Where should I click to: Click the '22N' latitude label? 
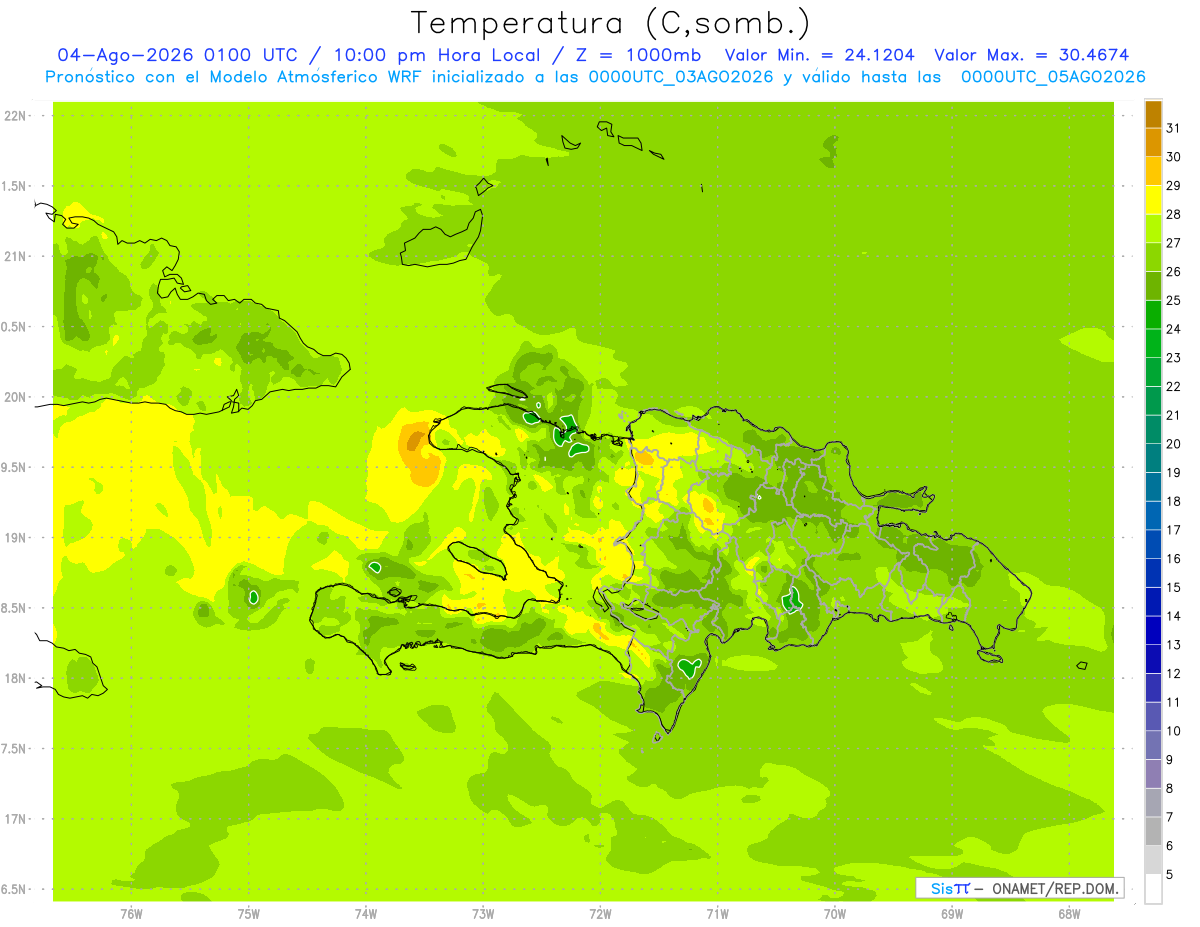[17, 116]
